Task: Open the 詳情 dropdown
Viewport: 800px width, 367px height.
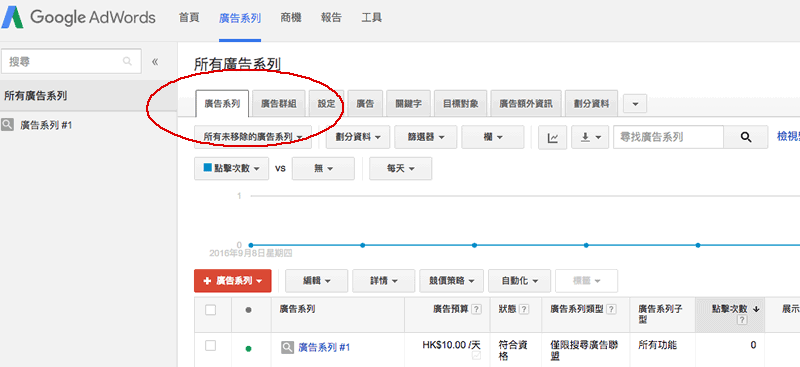Action: [x=384, y=281]
